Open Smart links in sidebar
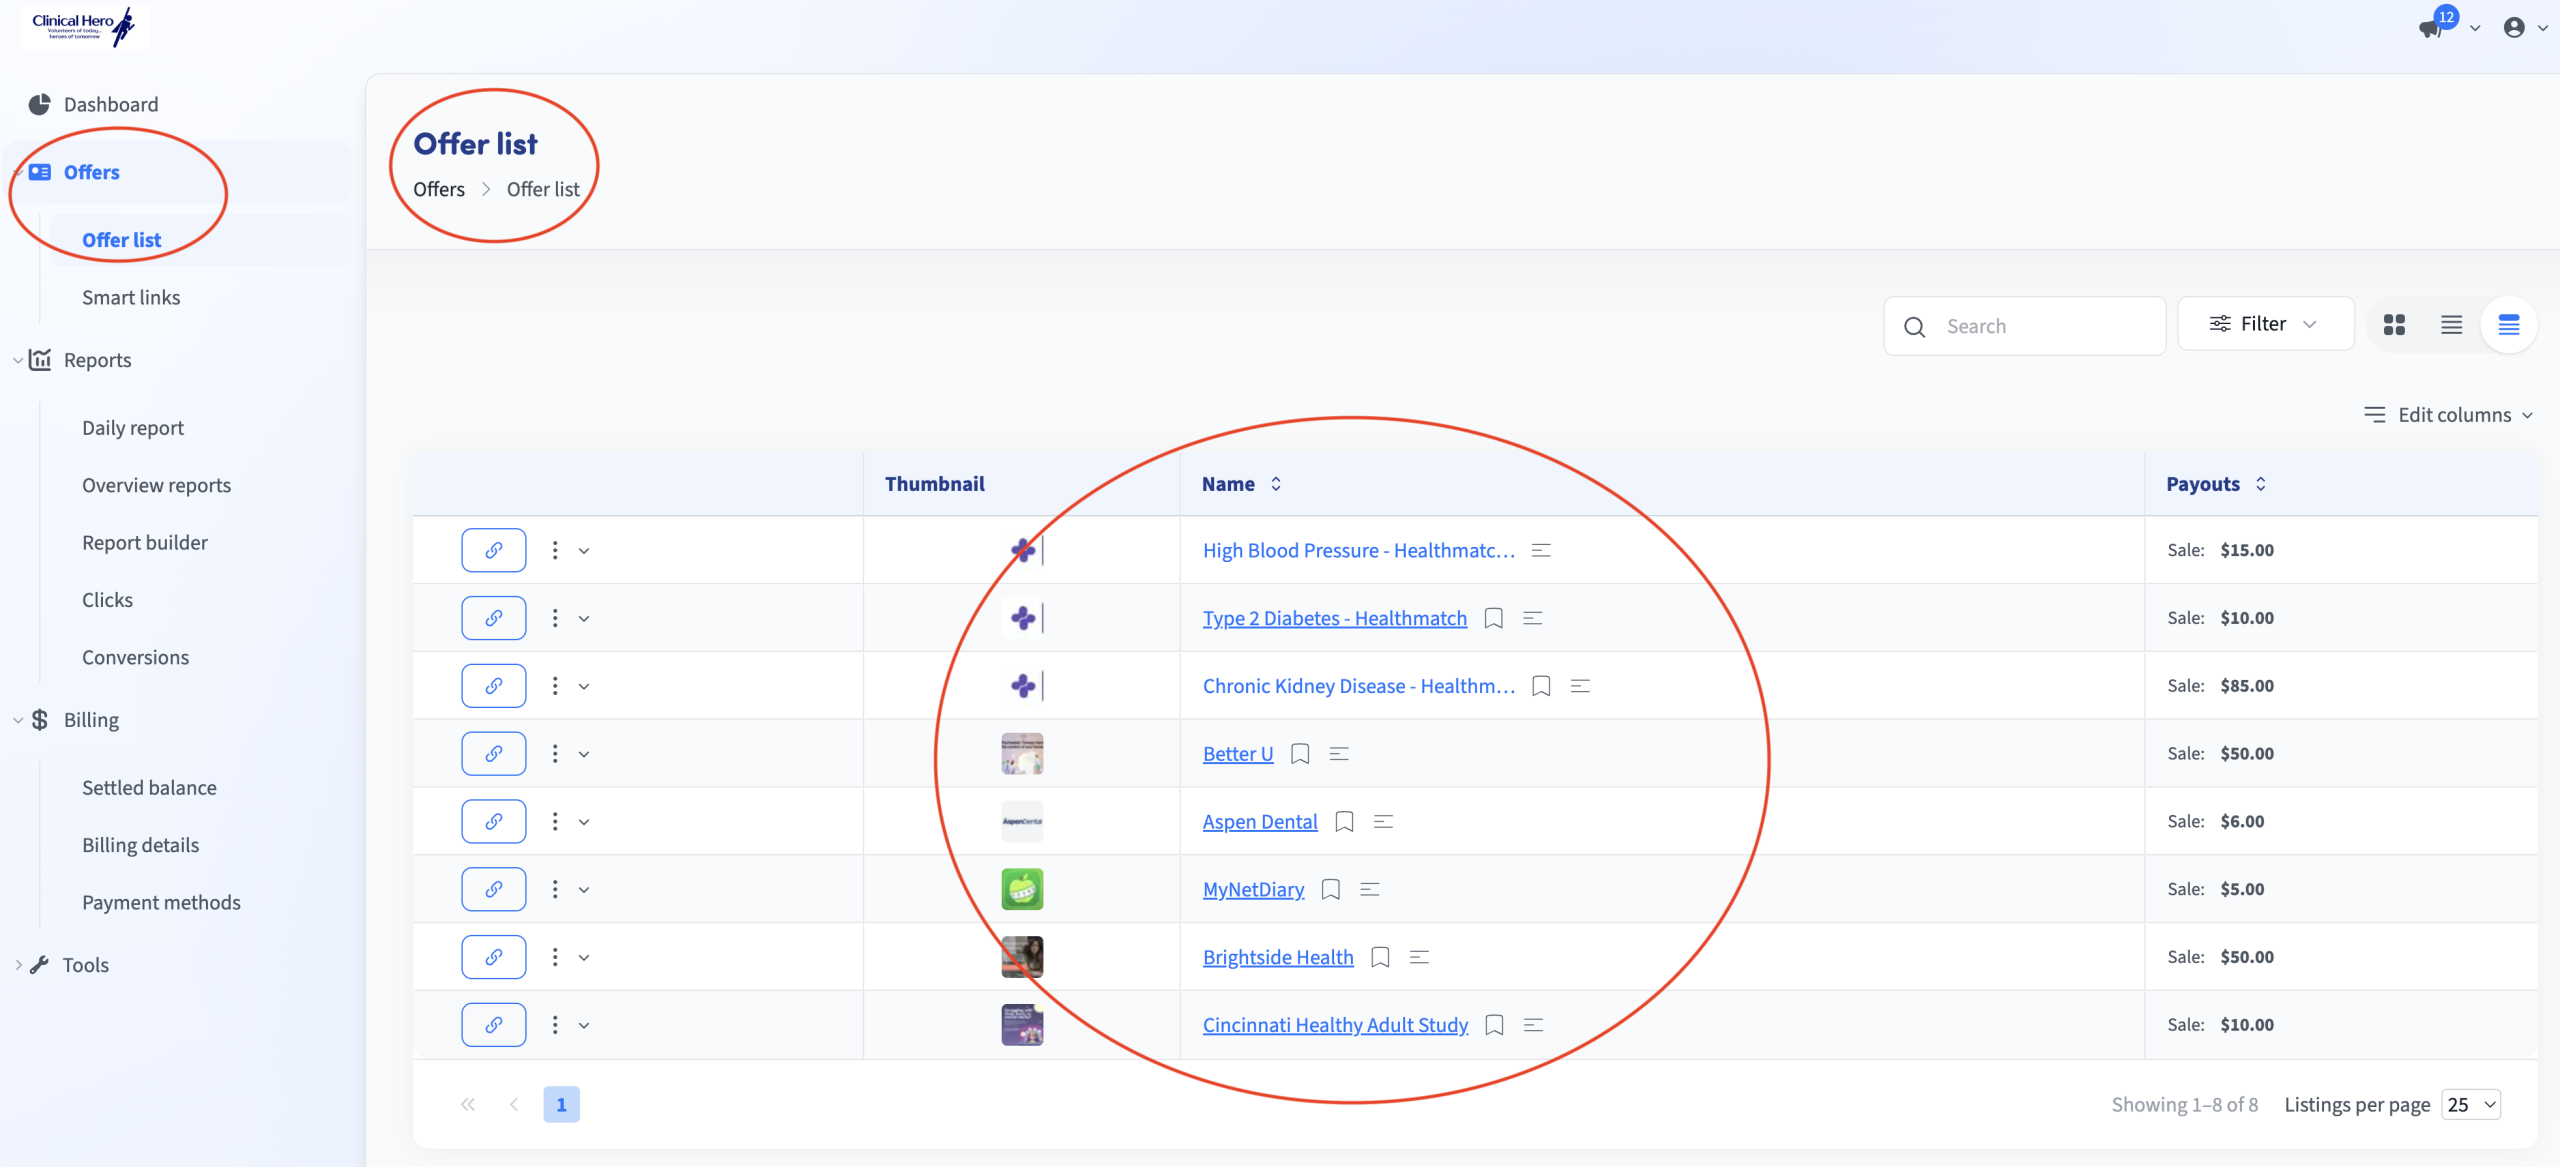The width and height of the screenshot is (2560, 1167). (x=131, y=297)
